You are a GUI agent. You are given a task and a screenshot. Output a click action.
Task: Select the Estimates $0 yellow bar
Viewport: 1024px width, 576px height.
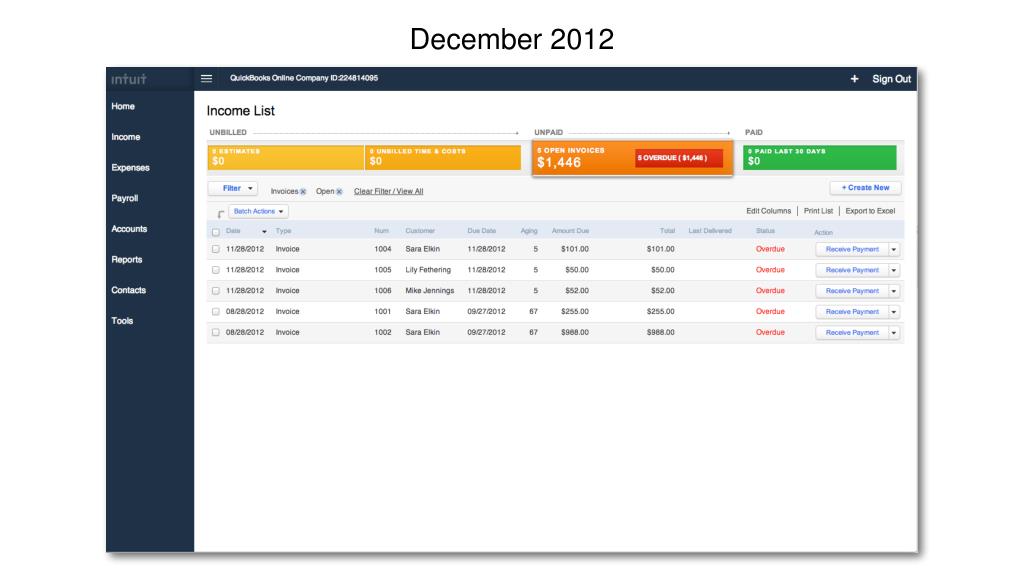click(285, 157)
